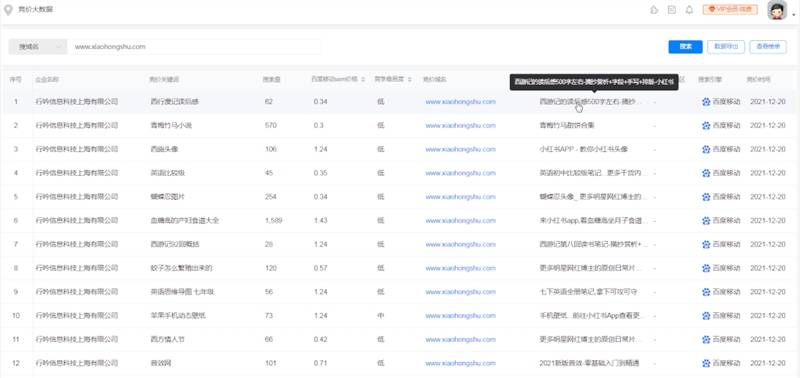Click the Baidu paw icon in row 6
Image resolution: width=800 pixels, height=378 pixels.
tap(706, 221)
